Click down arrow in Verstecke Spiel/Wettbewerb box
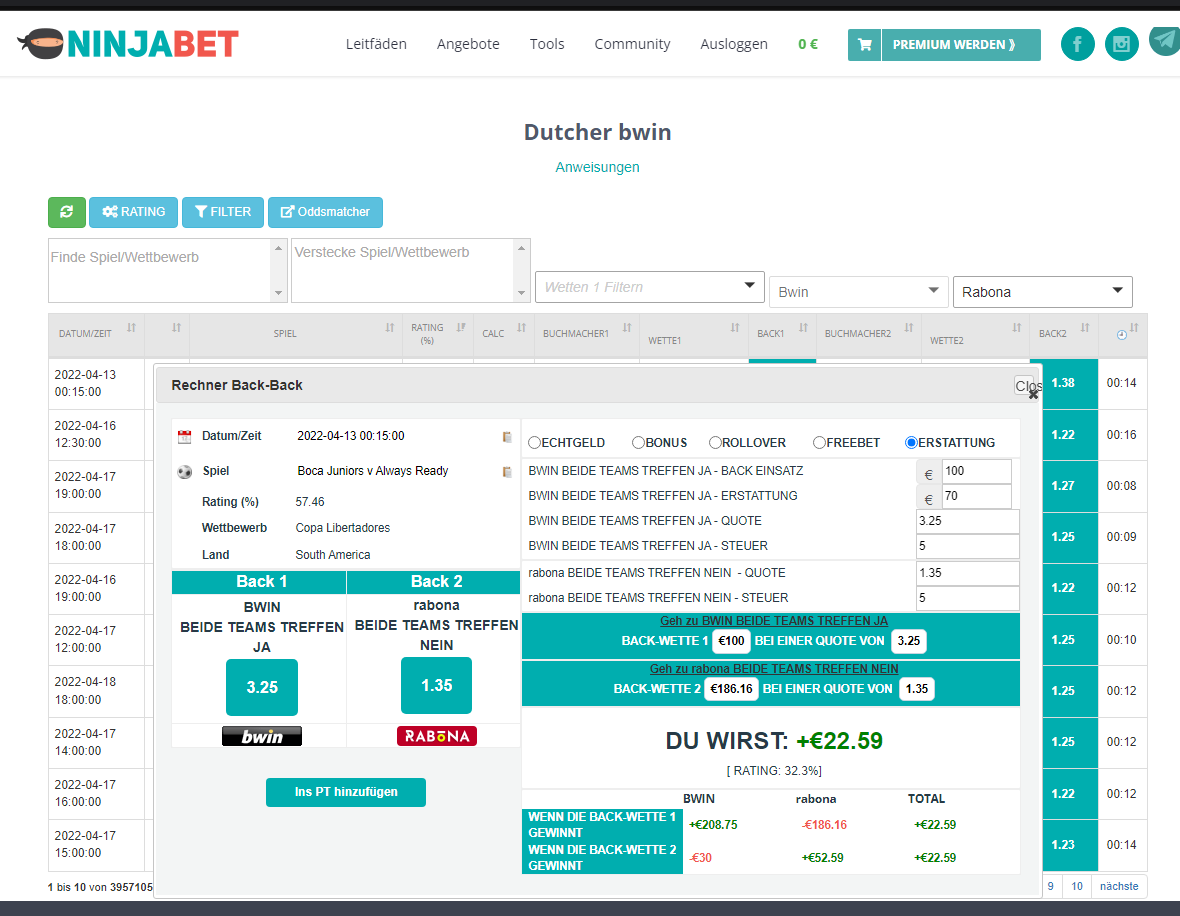The image size is (1180, 916). (x=522, y=294)
